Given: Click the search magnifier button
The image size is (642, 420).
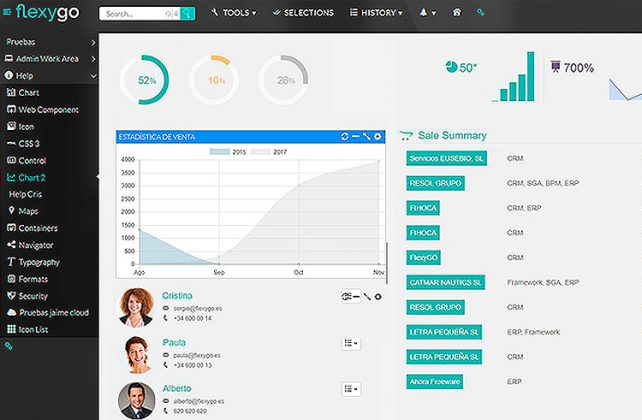Looking at the screenshot, I should 188,14.
